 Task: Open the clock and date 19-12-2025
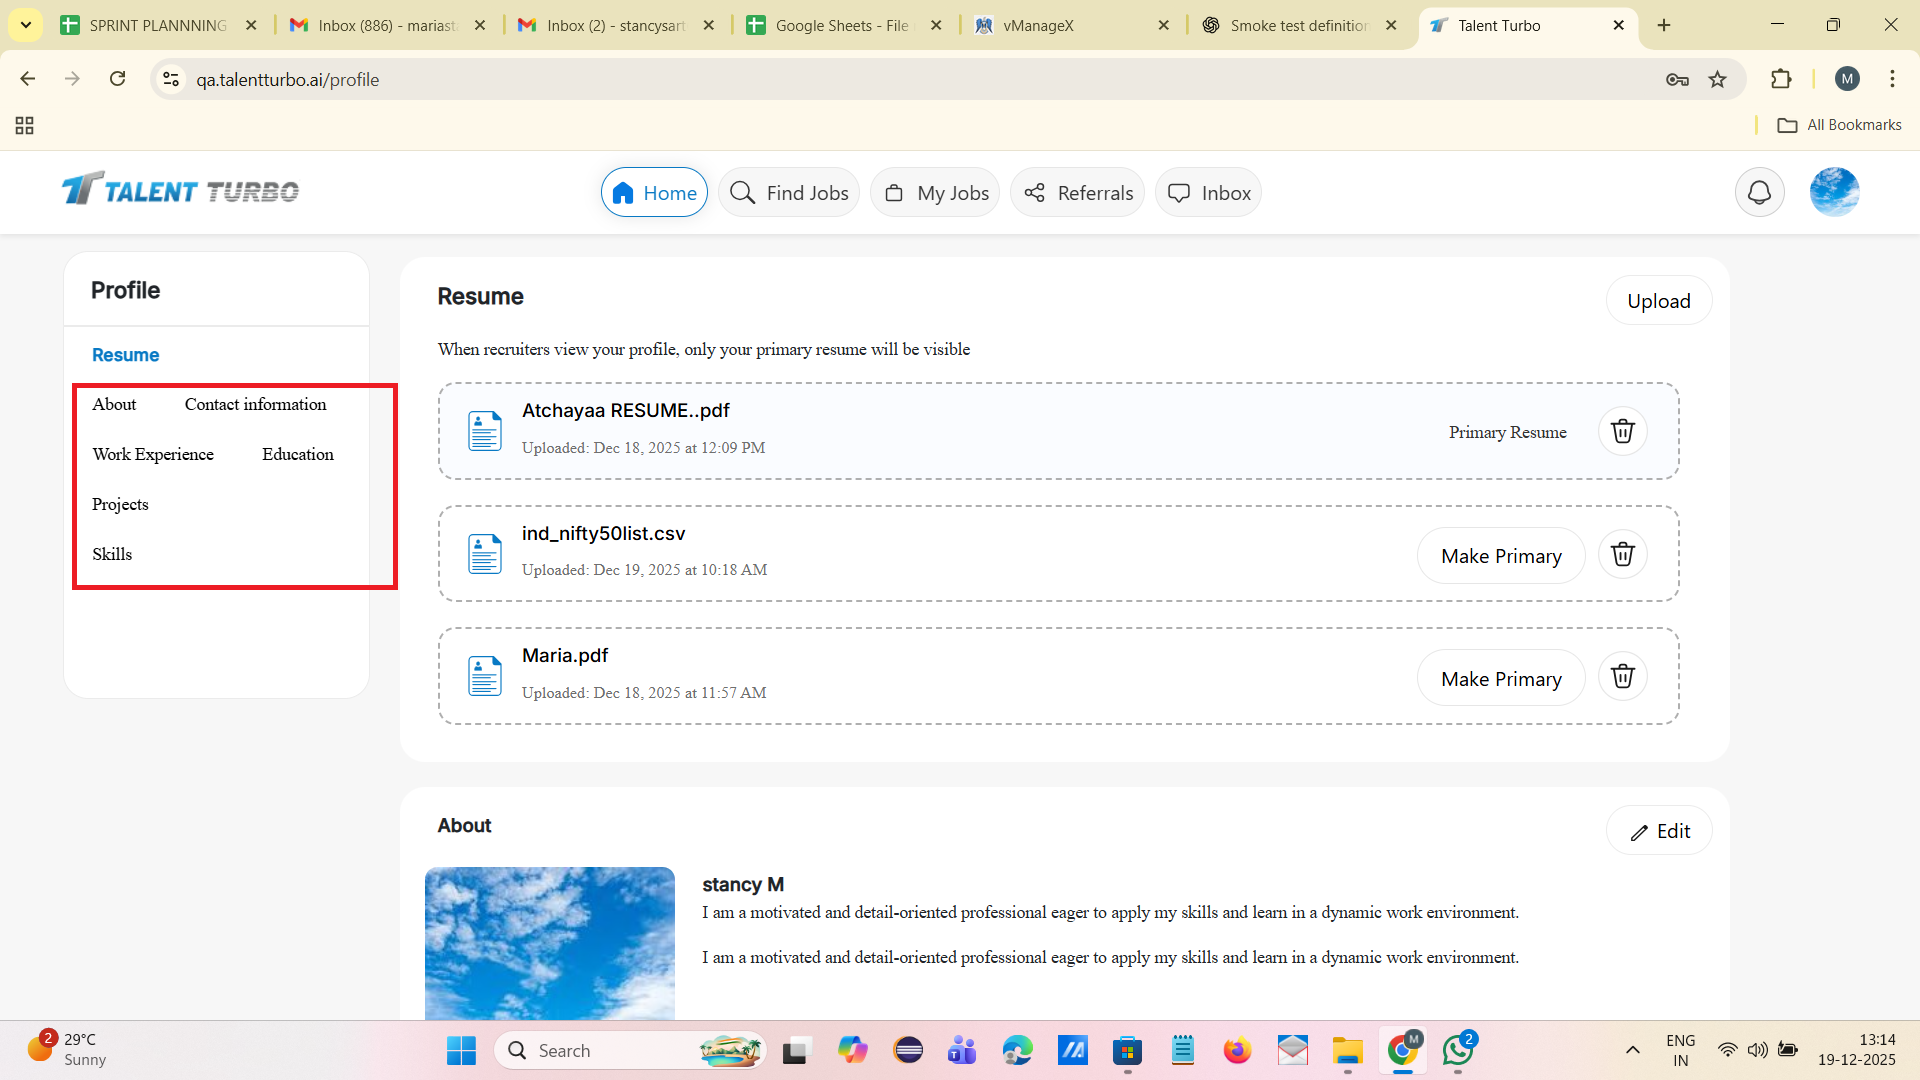1856,1050
